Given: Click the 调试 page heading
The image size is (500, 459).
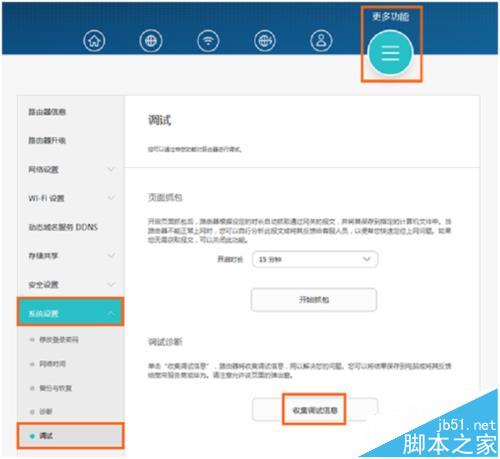Looking at the screenshot, I should click(160, 120).
